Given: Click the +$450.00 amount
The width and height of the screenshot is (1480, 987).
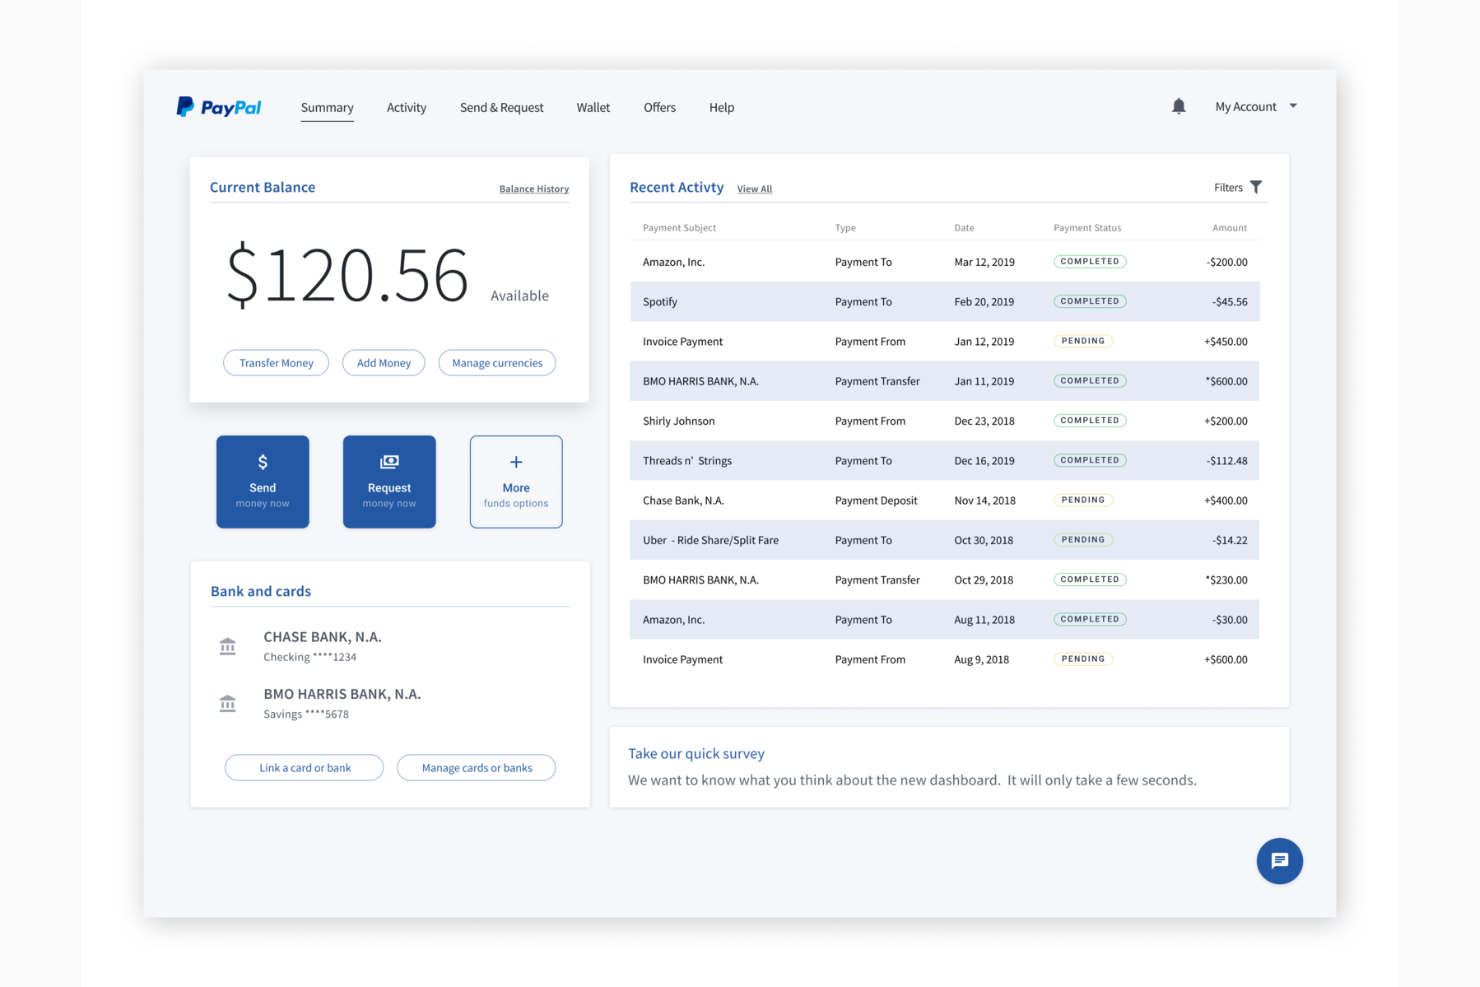Looking at the screenshot, I should (1226, 341).
